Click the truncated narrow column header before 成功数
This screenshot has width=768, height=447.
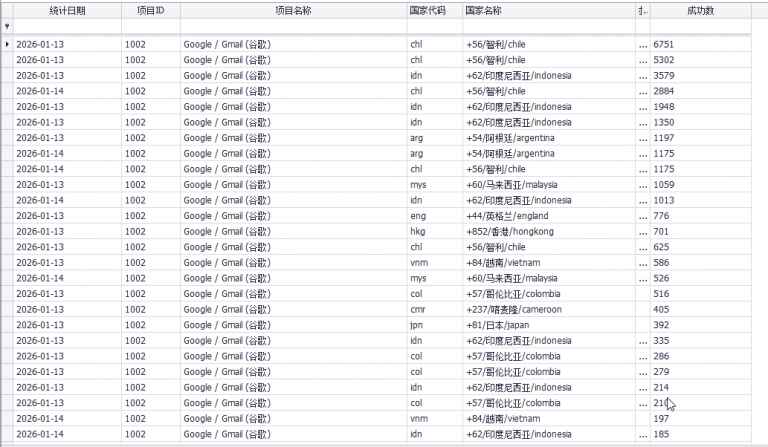643,10
